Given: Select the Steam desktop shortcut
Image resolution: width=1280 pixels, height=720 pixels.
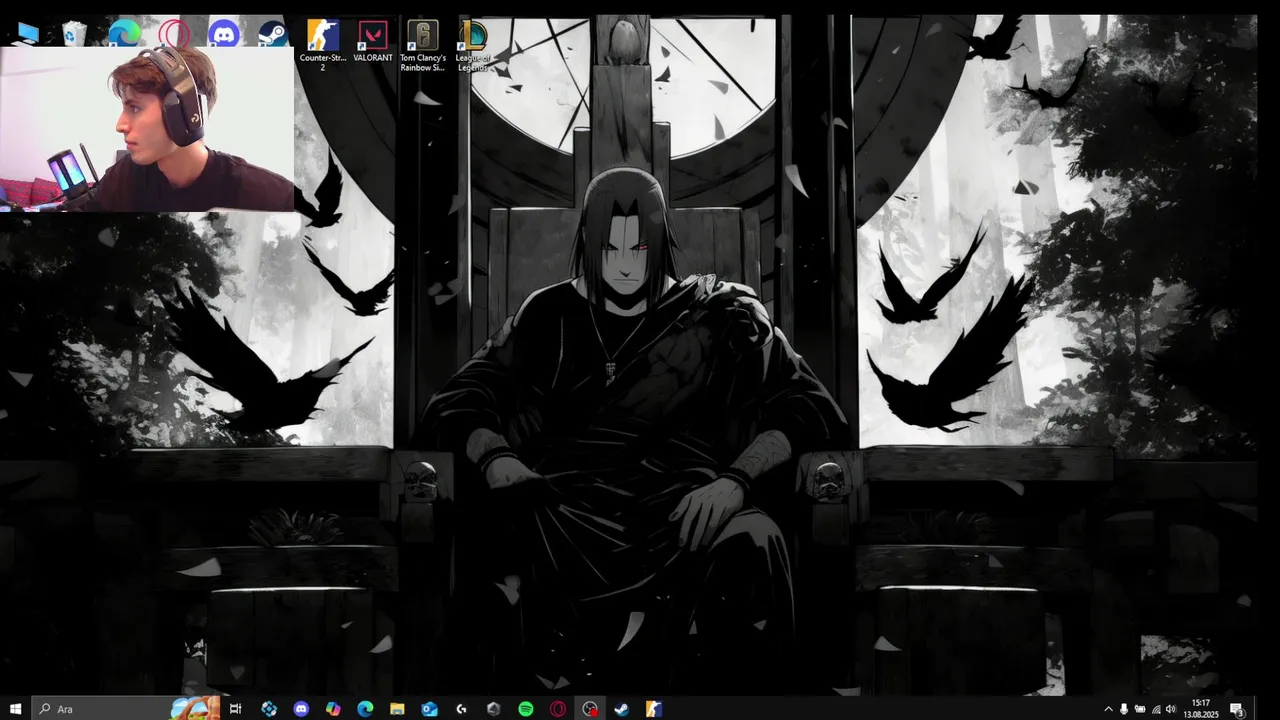Looking at the screenshot, I should (272, 34).
